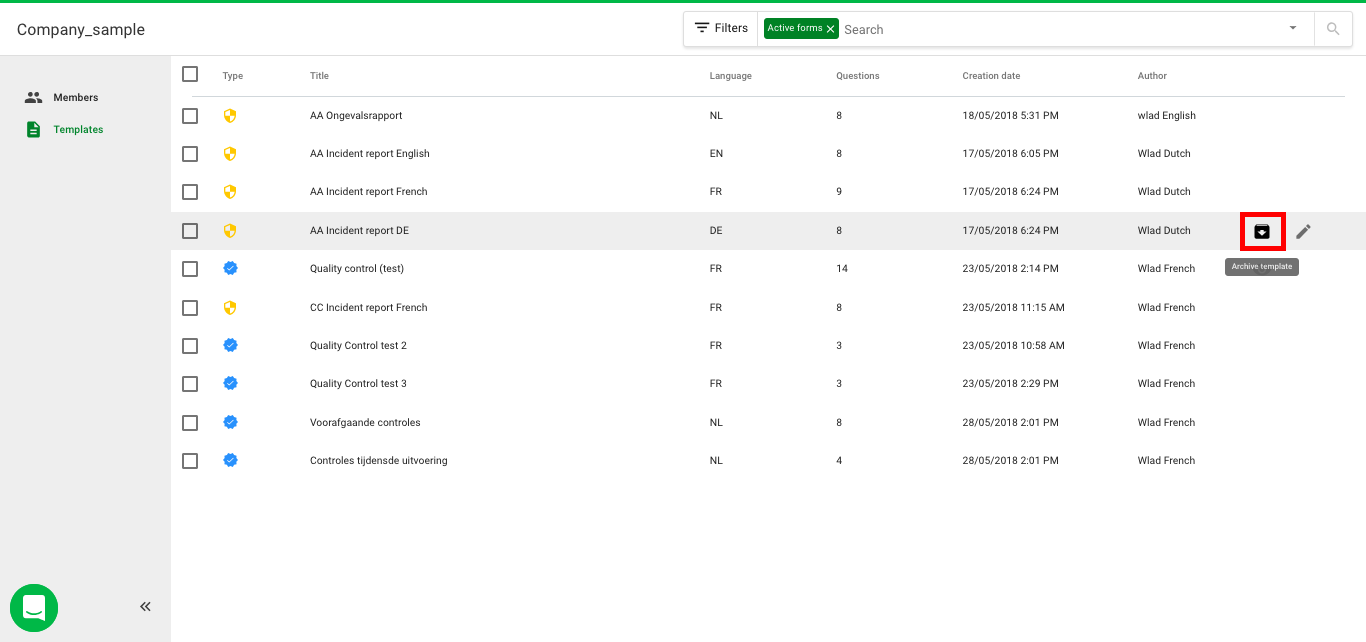The image size is (1366, 642).
Task: Collapse the sidebar with double chevron
Action: tap(145, 606)
